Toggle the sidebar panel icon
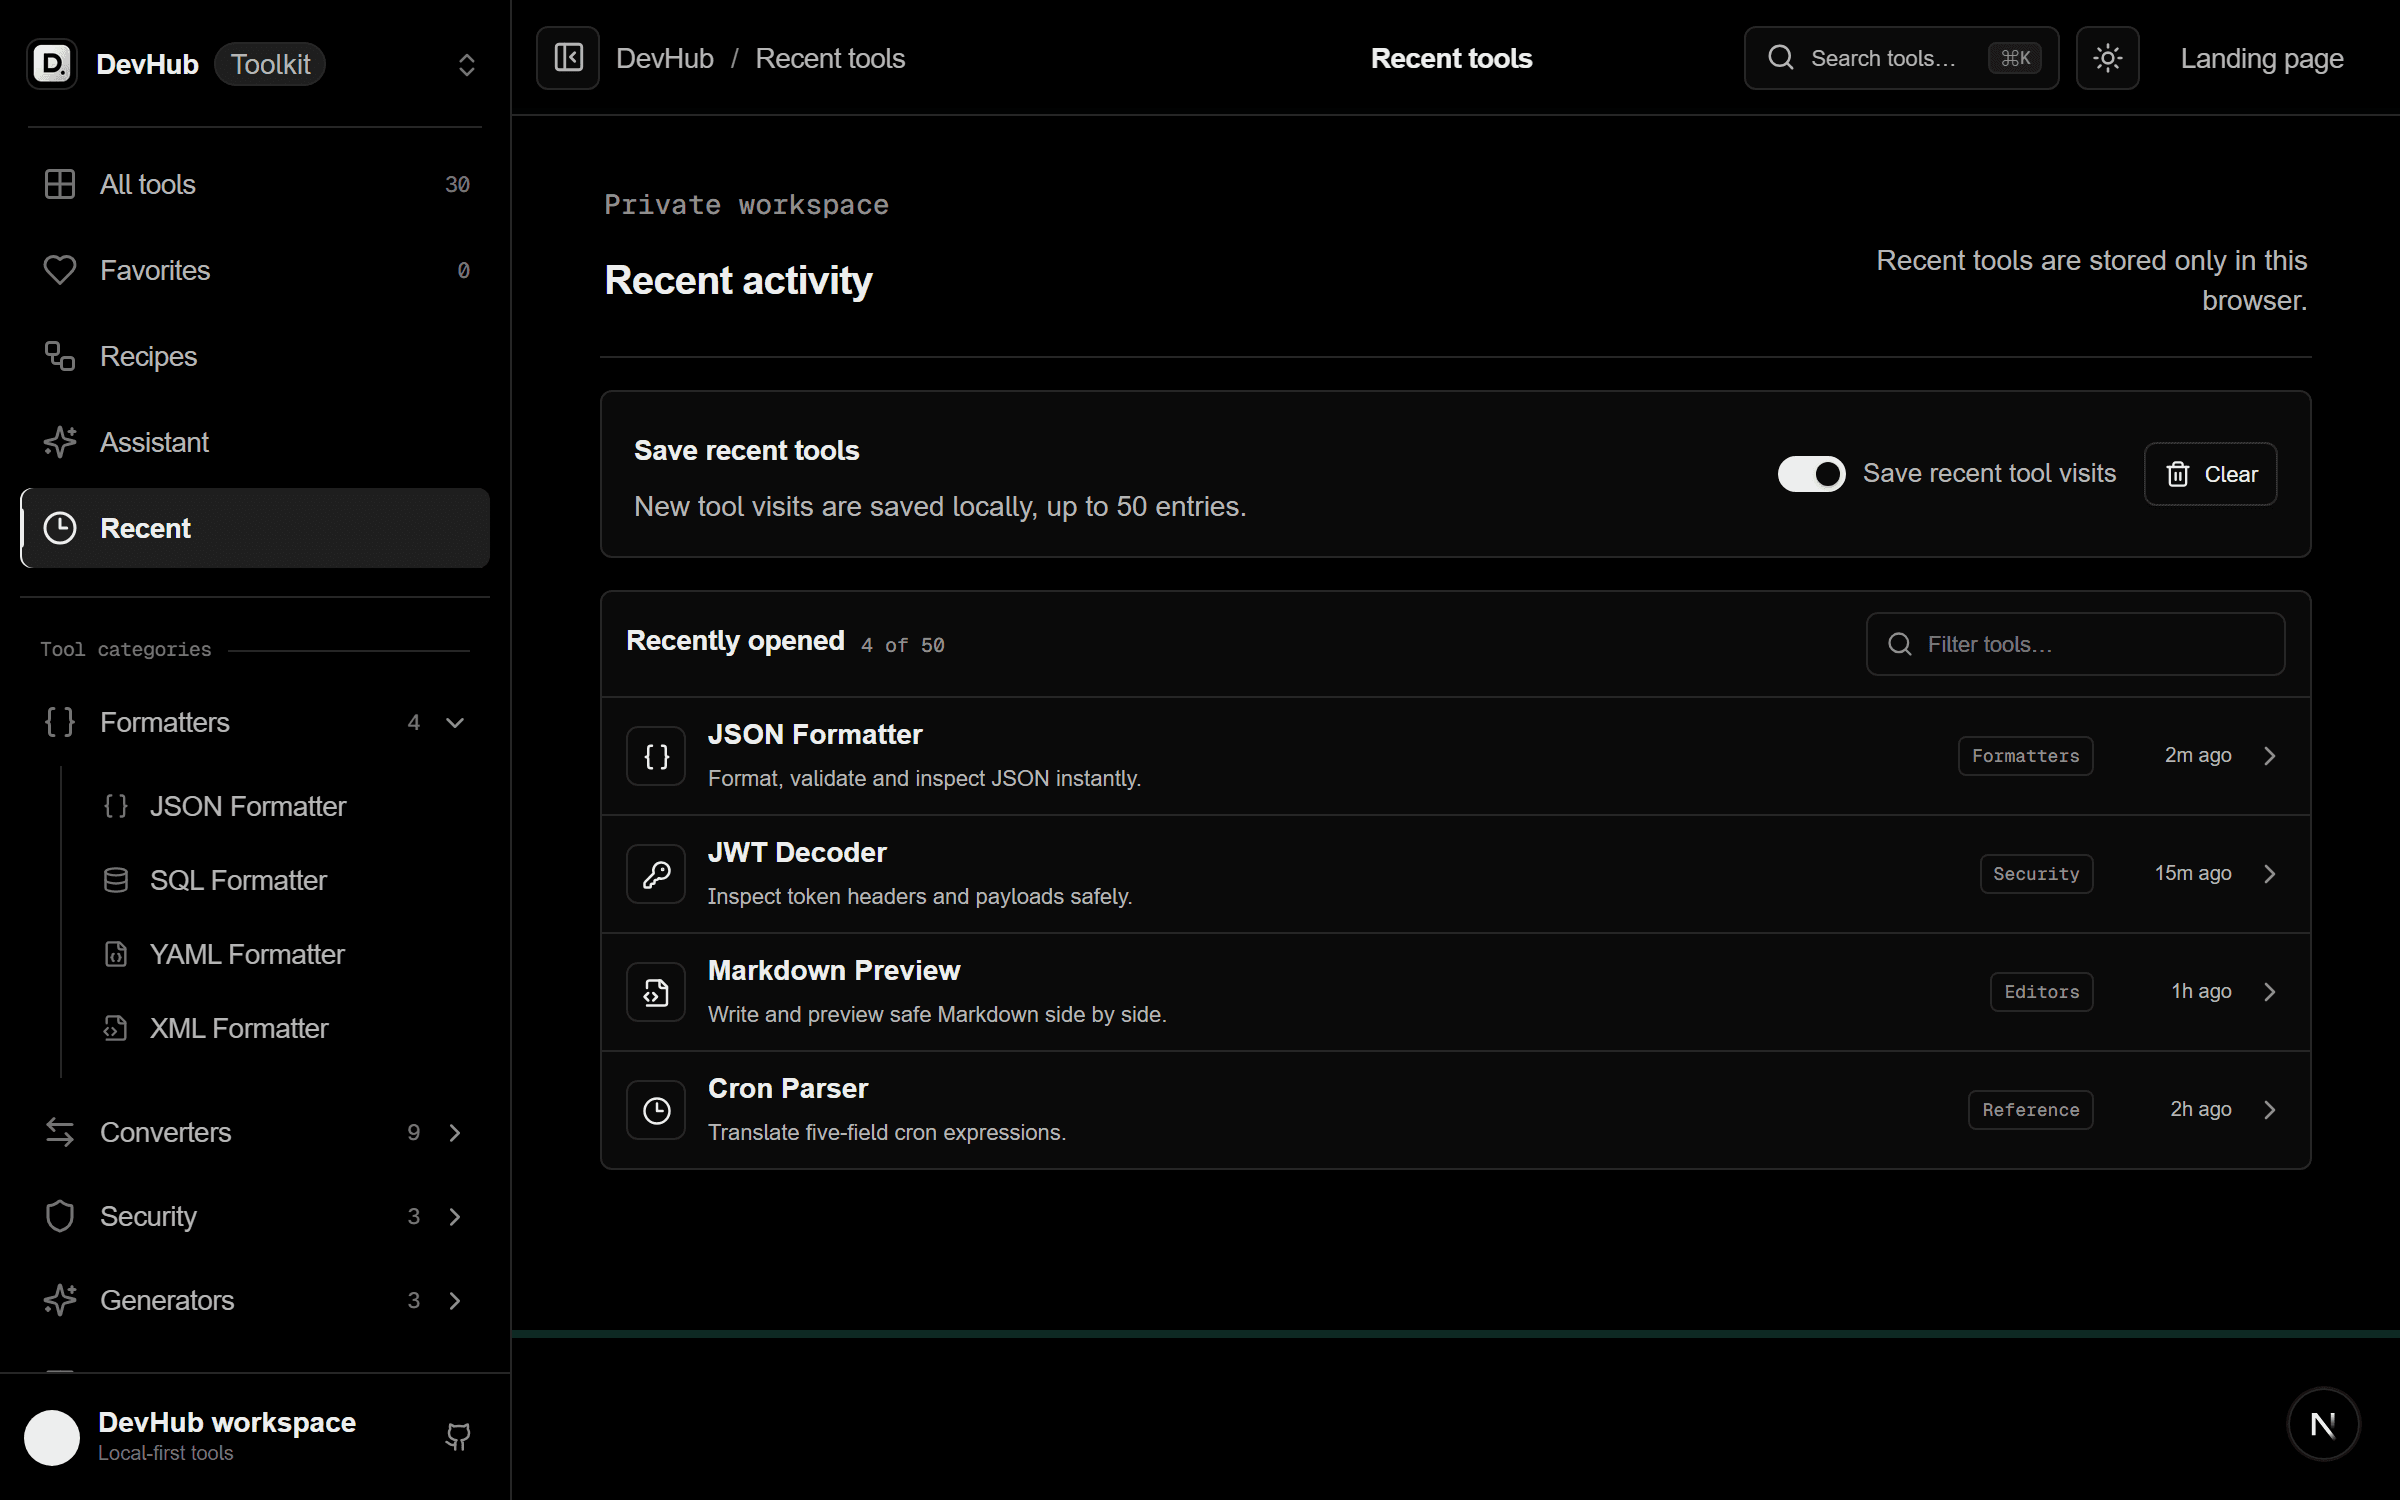Image resolution: width=2400 pixels, height=1500 pixels. [x=568, y=58]
